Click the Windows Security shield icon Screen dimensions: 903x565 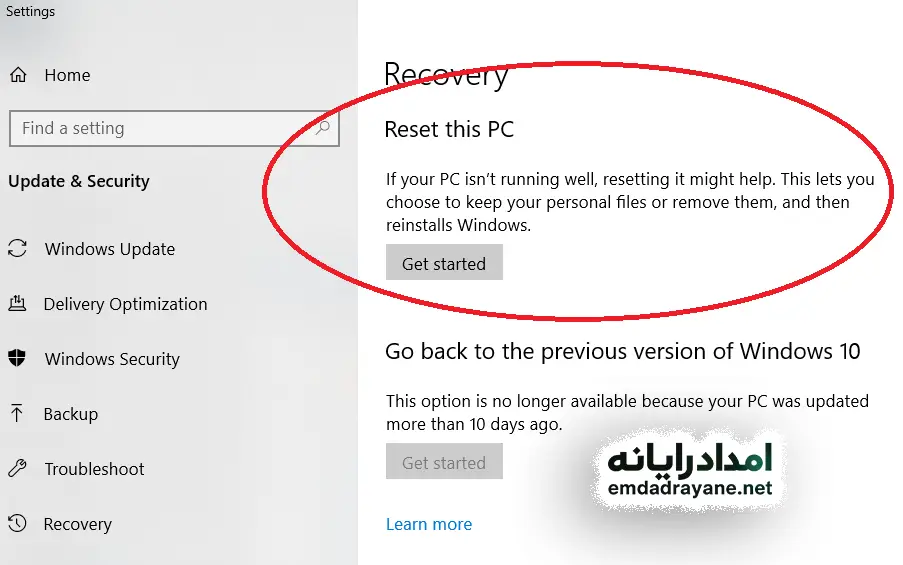(x=18, y=359)
